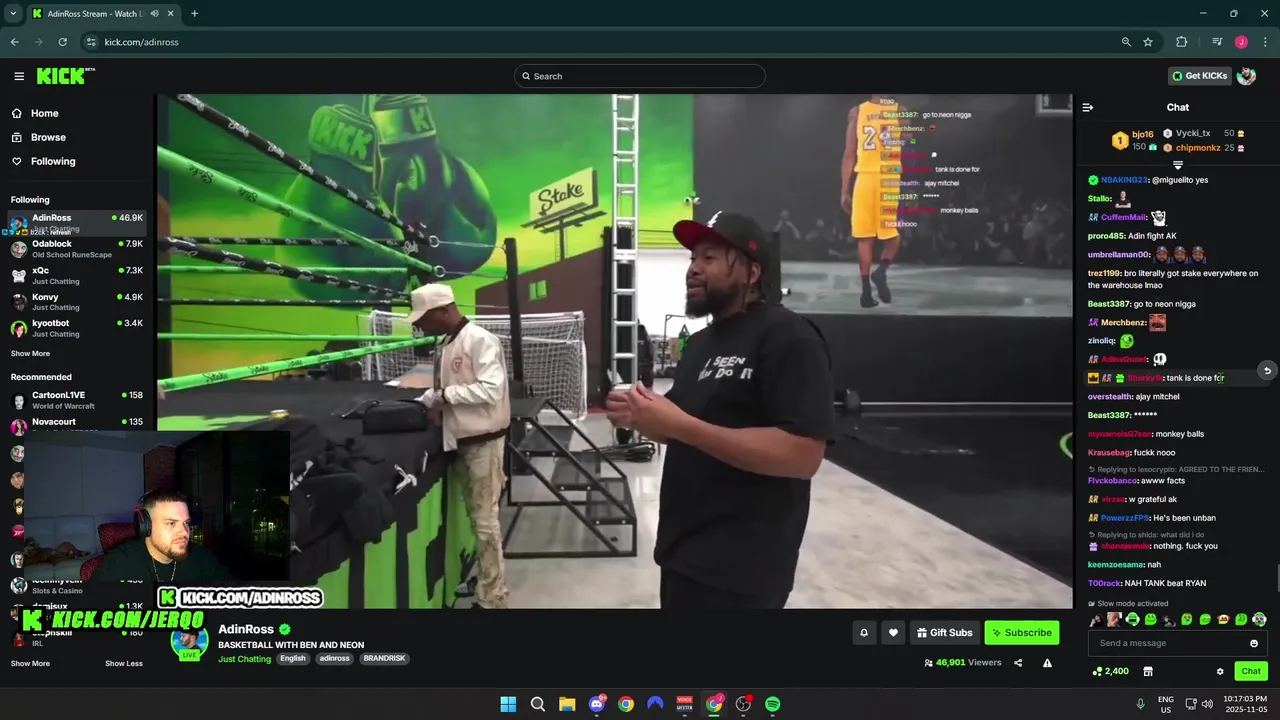Screen dimensions: 1280x720
Task: Expand the chat leaderboard chevron
Action: point(1178,164)
